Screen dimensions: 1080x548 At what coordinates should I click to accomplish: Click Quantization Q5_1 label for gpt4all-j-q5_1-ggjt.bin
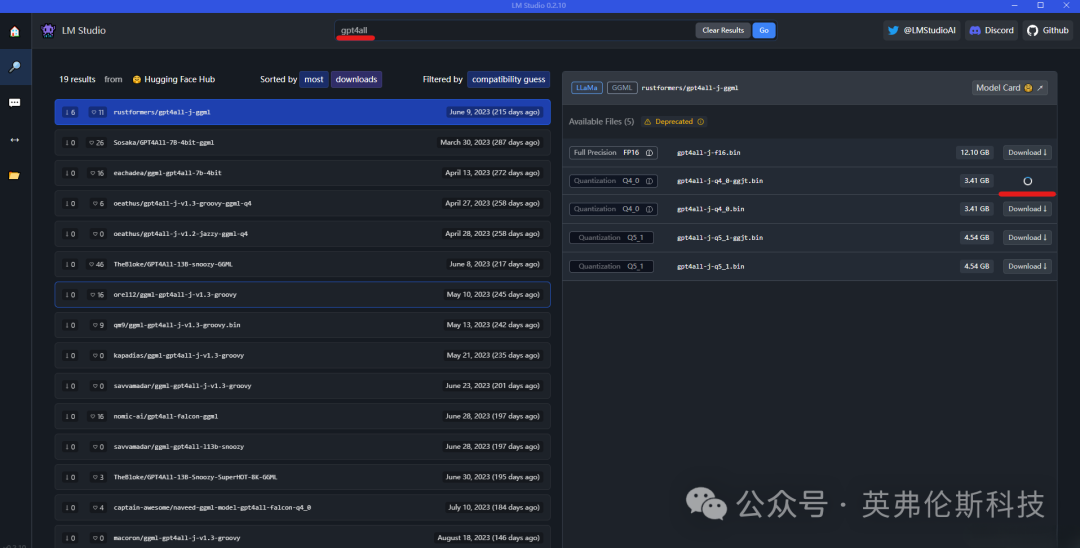[611, 238]
